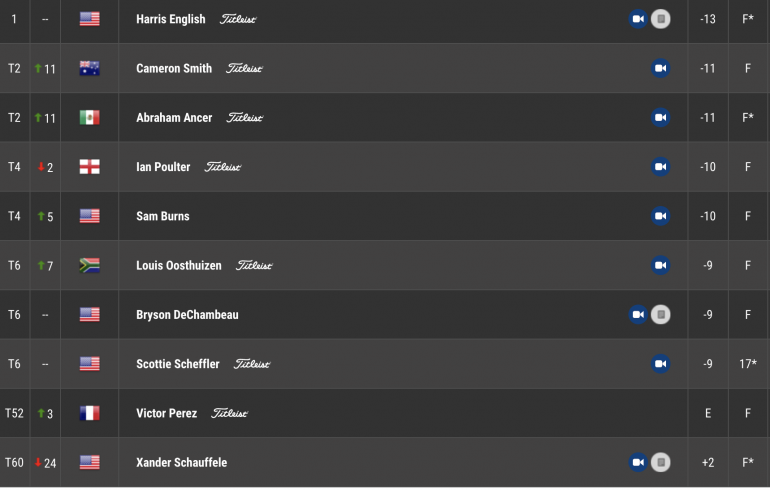The image size is (770, 490).
Task: Click Louis Oosthuizen's video camera icon
Action: coord(660,265)
